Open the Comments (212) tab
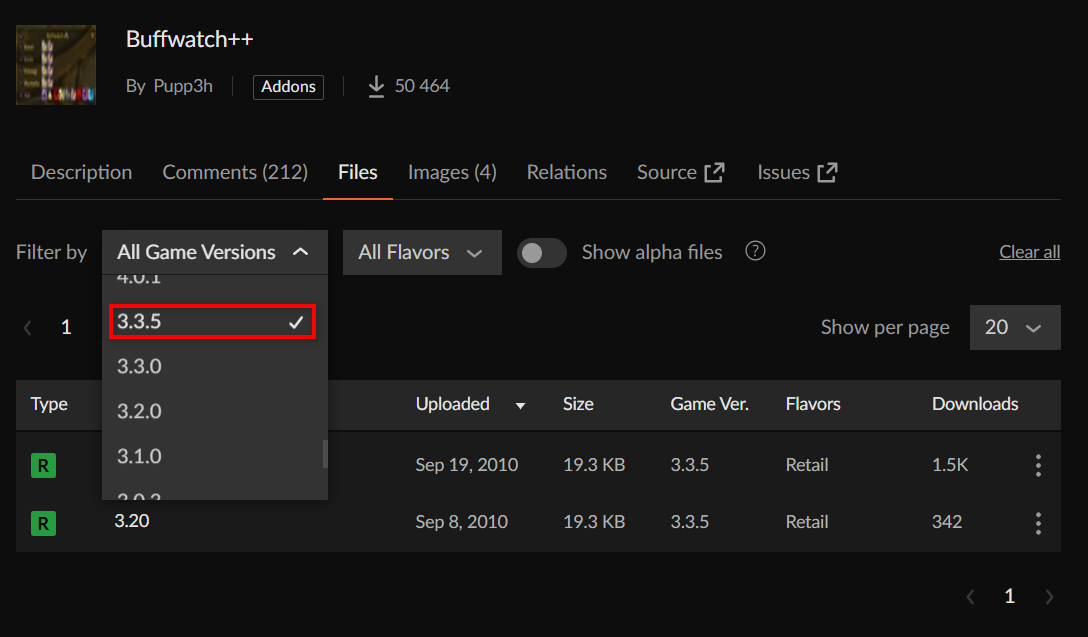1088x637 pixels. point(235,172)
